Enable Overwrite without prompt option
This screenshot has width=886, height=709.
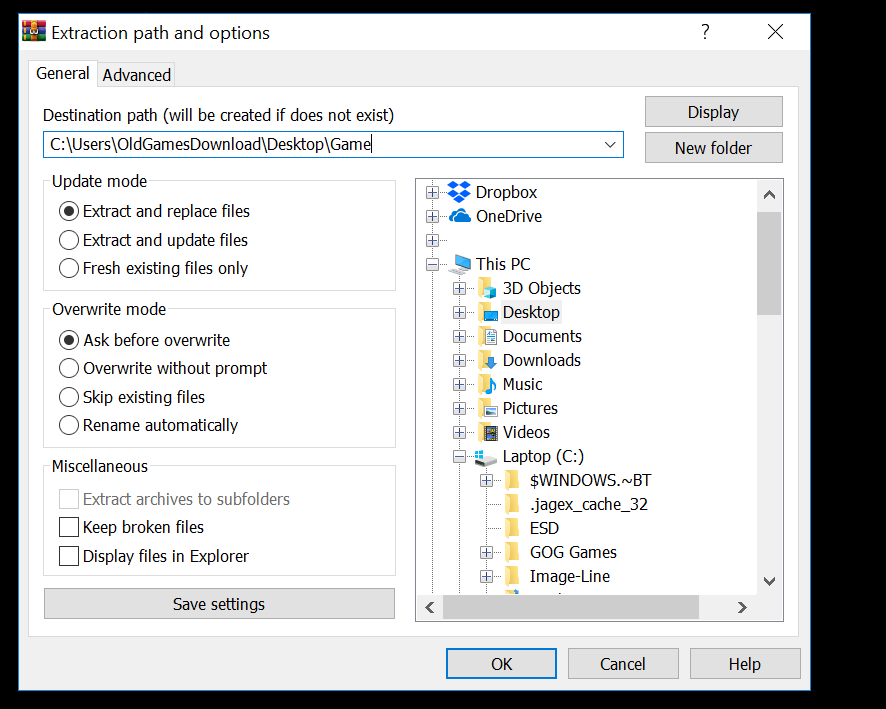pyautogui.click(x=69, y=368)
